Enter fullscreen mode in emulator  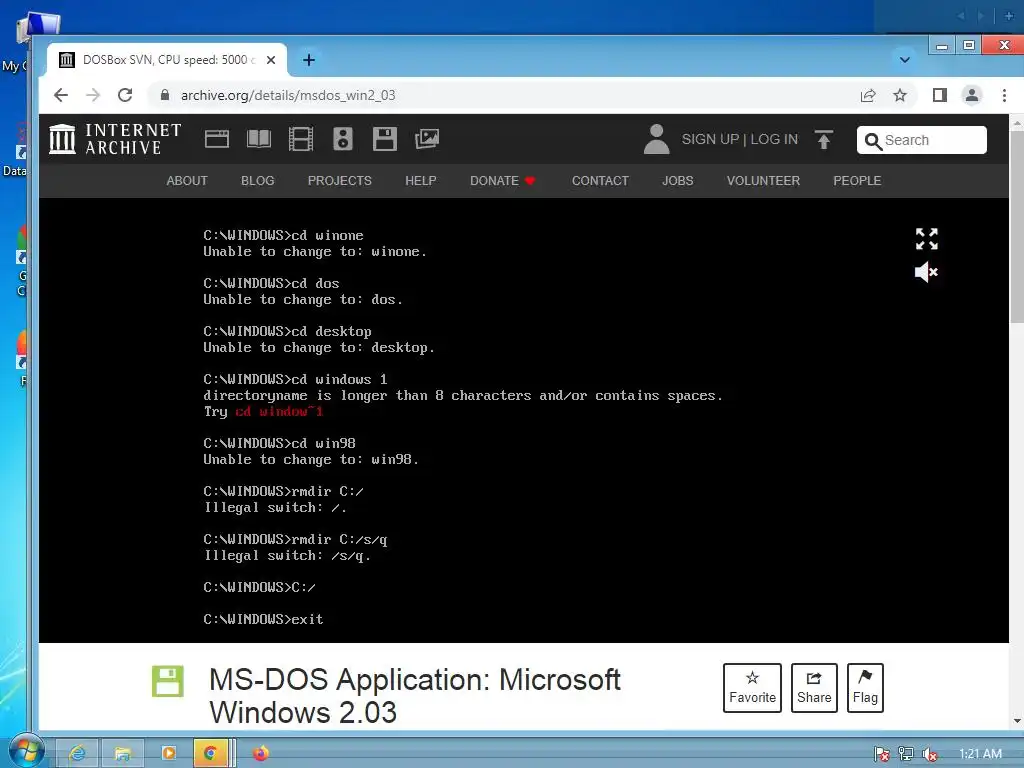click(x=926, y=239)
